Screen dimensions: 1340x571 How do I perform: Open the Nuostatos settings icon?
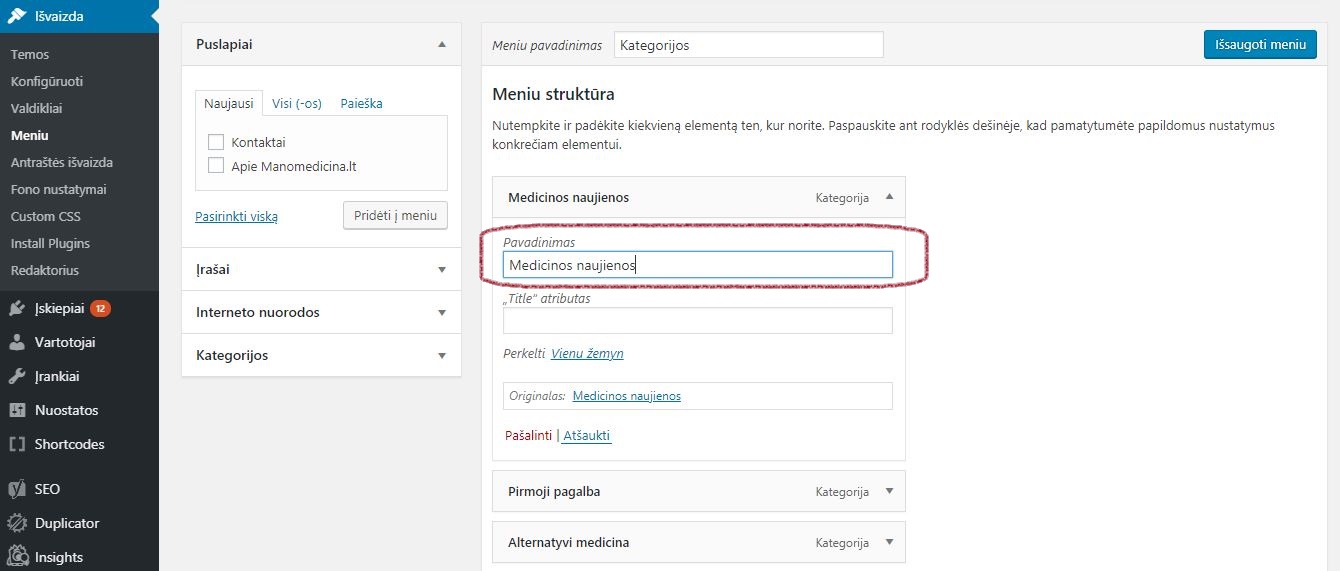17,410
